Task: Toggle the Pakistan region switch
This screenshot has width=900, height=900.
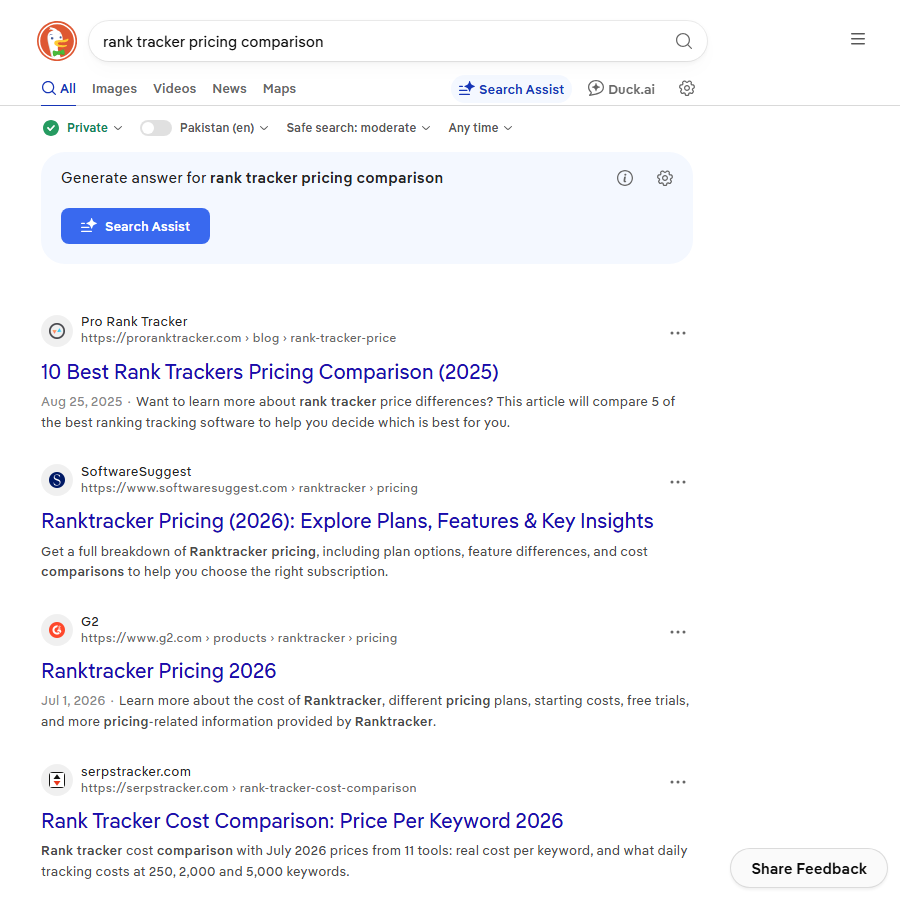Action: 156,127
